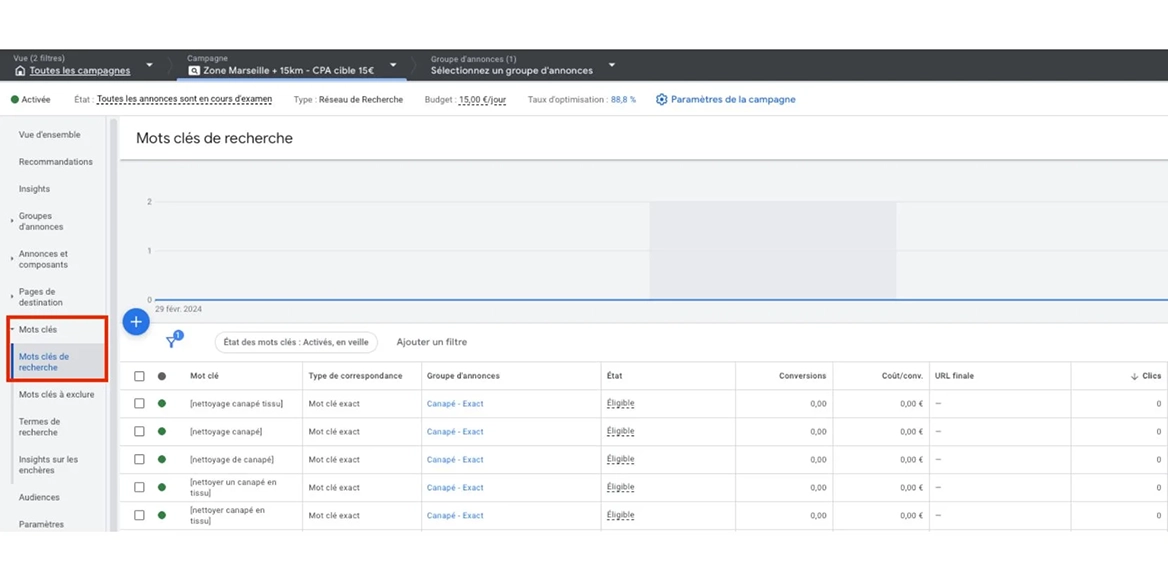Click Ajouter un filtre
Image resolution: width=1168 pixels, height=581 pixels.
tap(432, 342)
